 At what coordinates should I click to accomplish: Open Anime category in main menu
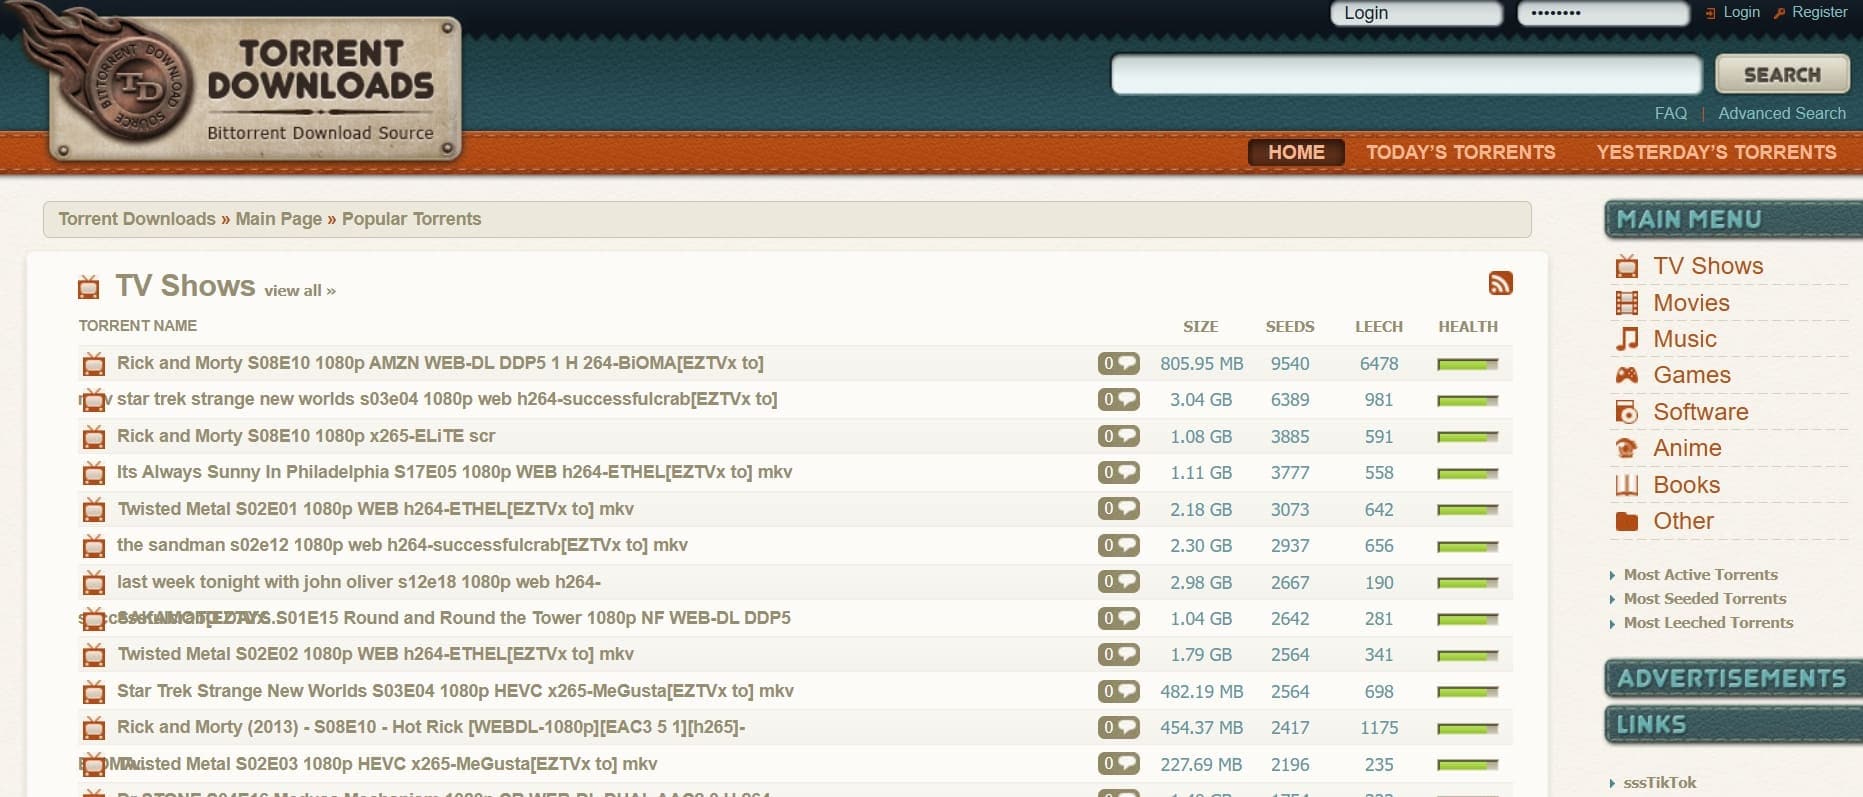[1687, 448]
